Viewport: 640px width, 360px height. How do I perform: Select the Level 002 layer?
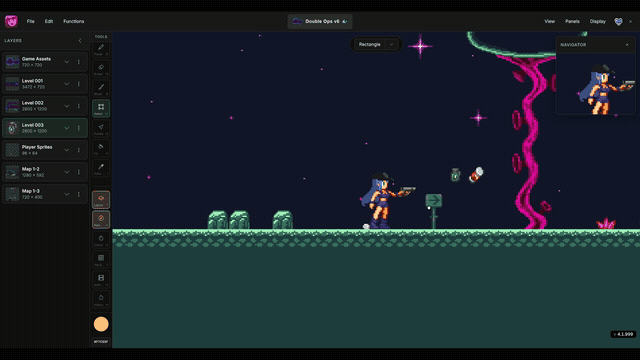45,106
